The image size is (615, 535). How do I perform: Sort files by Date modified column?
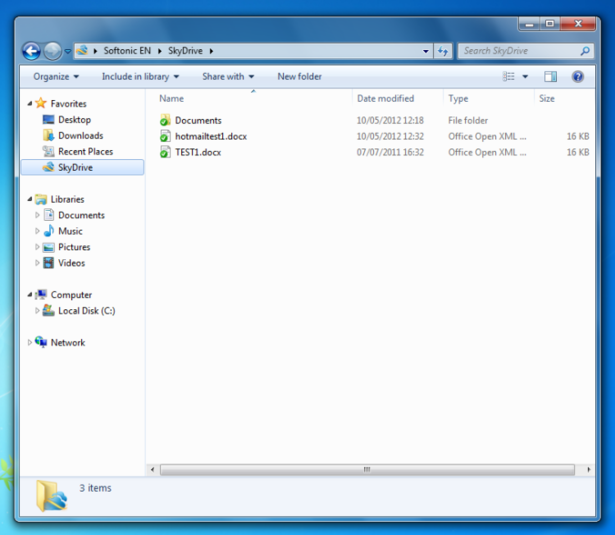point(385,98)
